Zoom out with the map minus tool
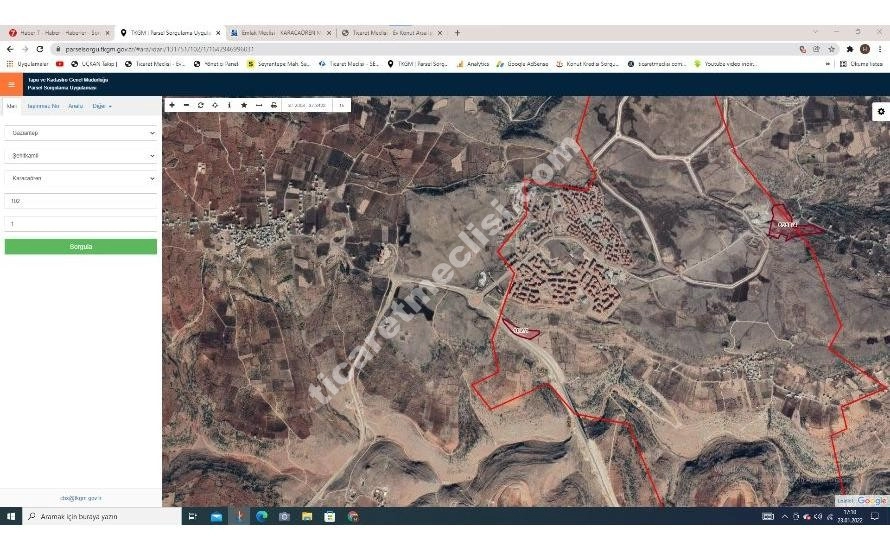This screenshot has height=550, width=890. click(186, 105)
